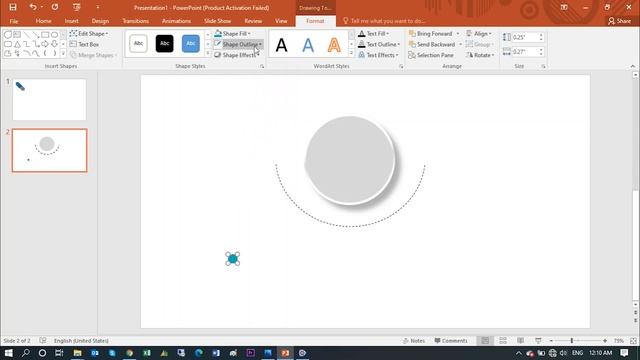Click the zoom slider handle
This screenshot has height=360, width=640.
(x=572, y=340)
